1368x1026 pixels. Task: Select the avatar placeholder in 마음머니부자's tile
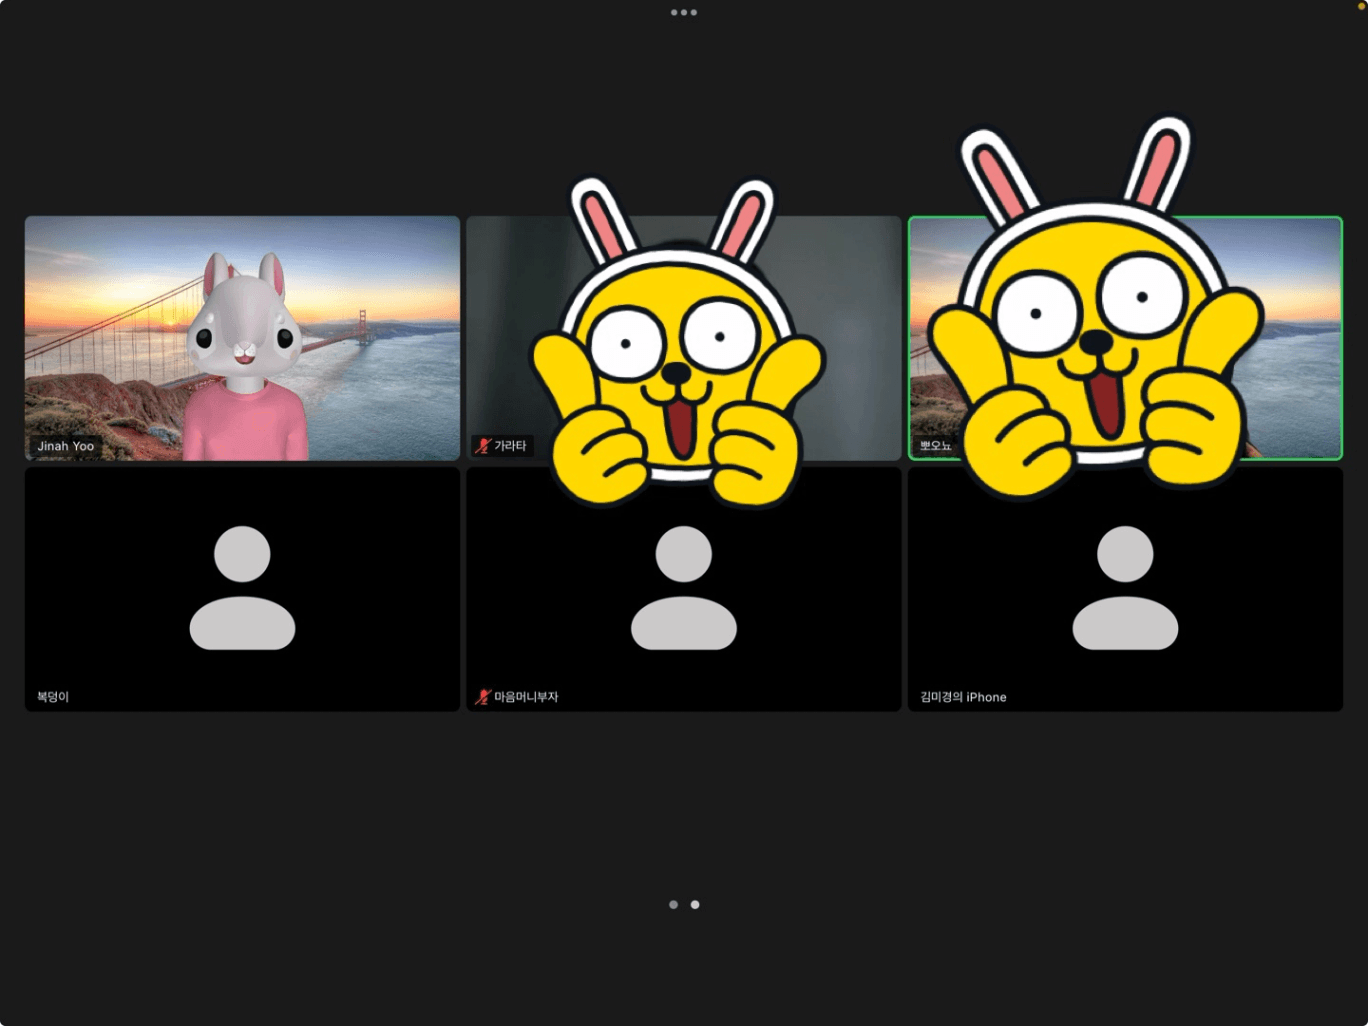684,588
